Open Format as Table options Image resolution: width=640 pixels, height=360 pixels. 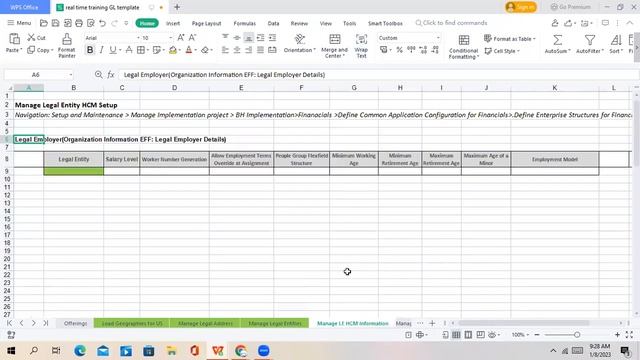[509, 38]
